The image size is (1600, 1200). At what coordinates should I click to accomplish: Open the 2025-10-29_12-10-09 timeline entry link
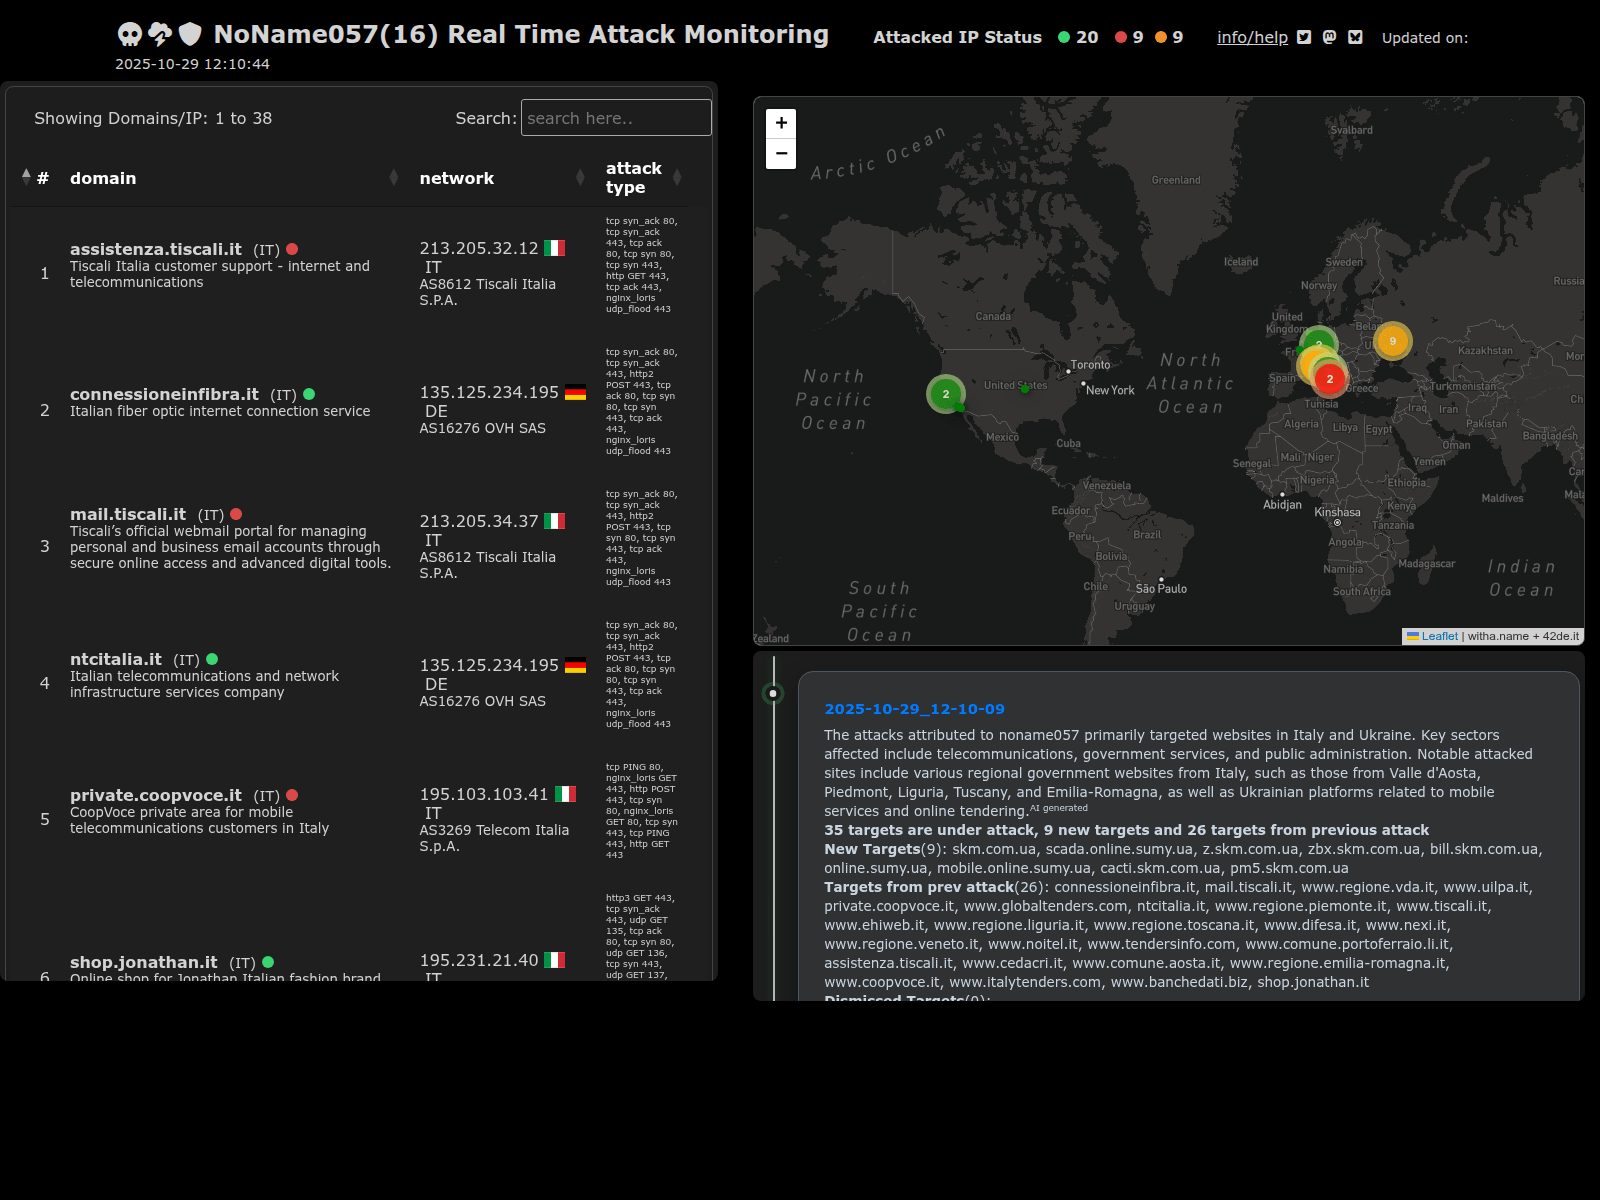914,709
